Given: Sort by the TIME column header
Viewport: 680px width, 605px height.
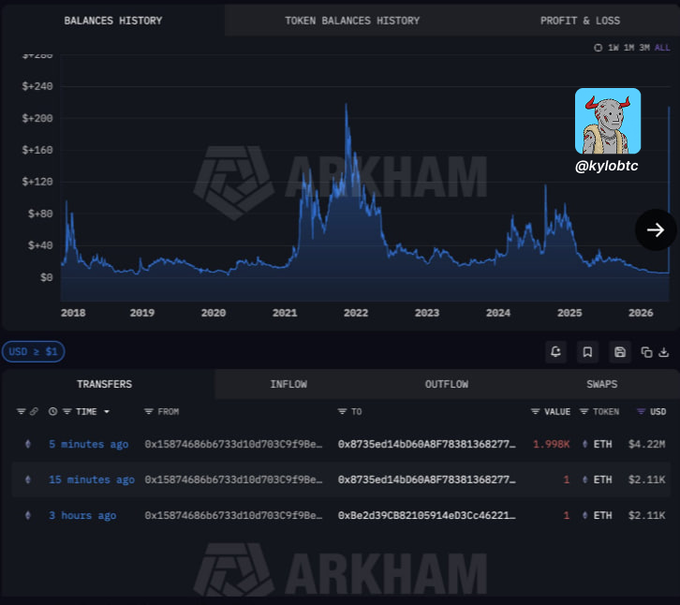Looking at the screenshot, I should (x=86, y=411).
